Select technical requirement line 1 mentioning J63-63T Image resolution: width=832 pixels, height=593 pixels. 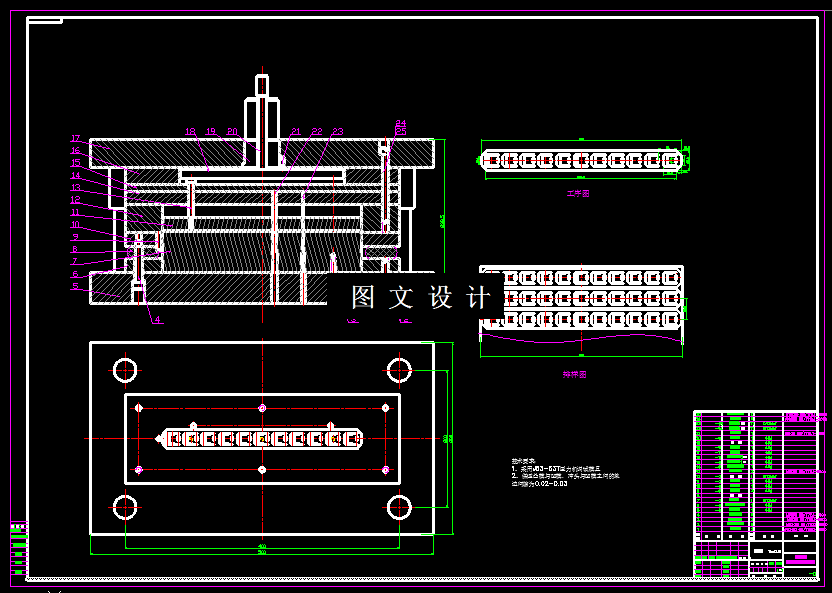(x=556, y=469)
